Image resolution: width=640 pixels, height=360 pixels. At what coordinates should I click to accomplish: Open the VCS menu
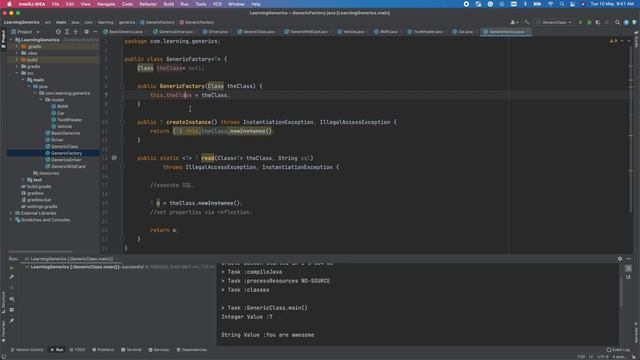coord(217,4)
